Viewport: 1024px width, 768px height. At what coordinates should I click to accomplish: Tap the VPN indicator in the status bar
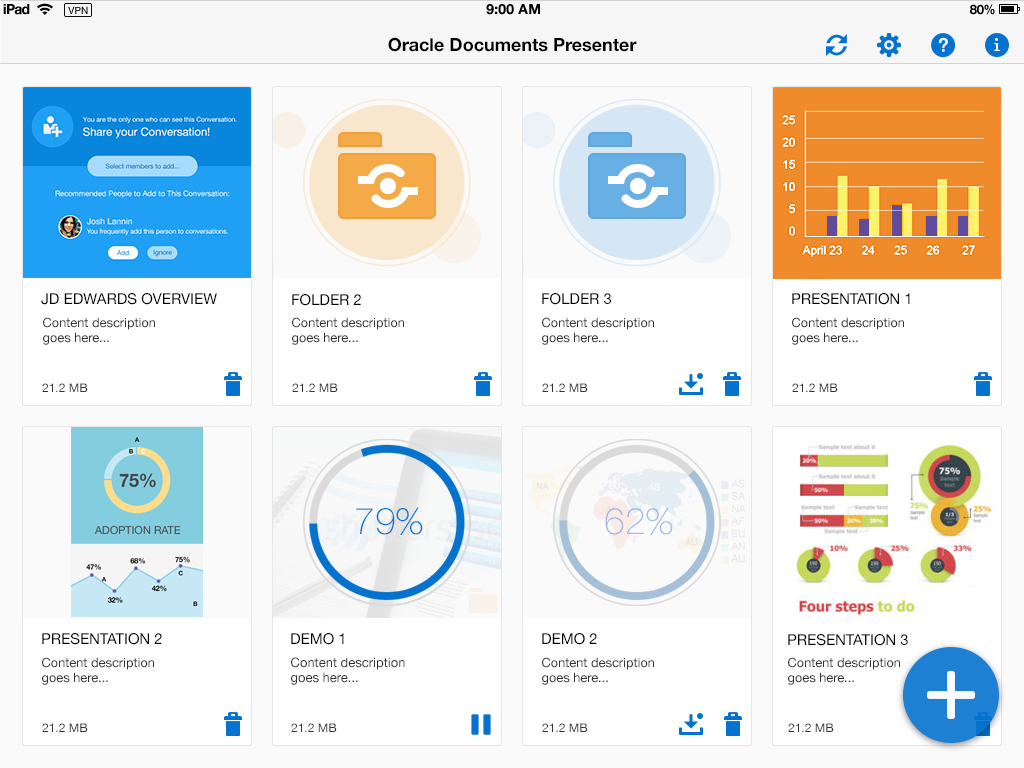(x=77, y=10)
